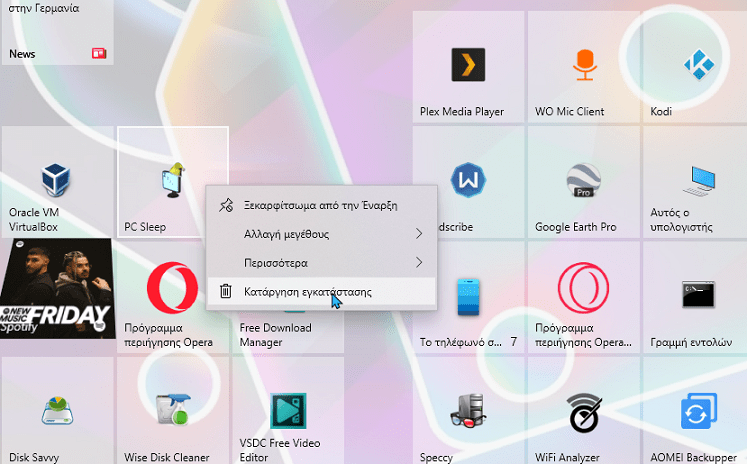Choose Ξεκαρφίτσωμα από την Έναρξη menu entry
747x464 pixels.
click(322, 205)
